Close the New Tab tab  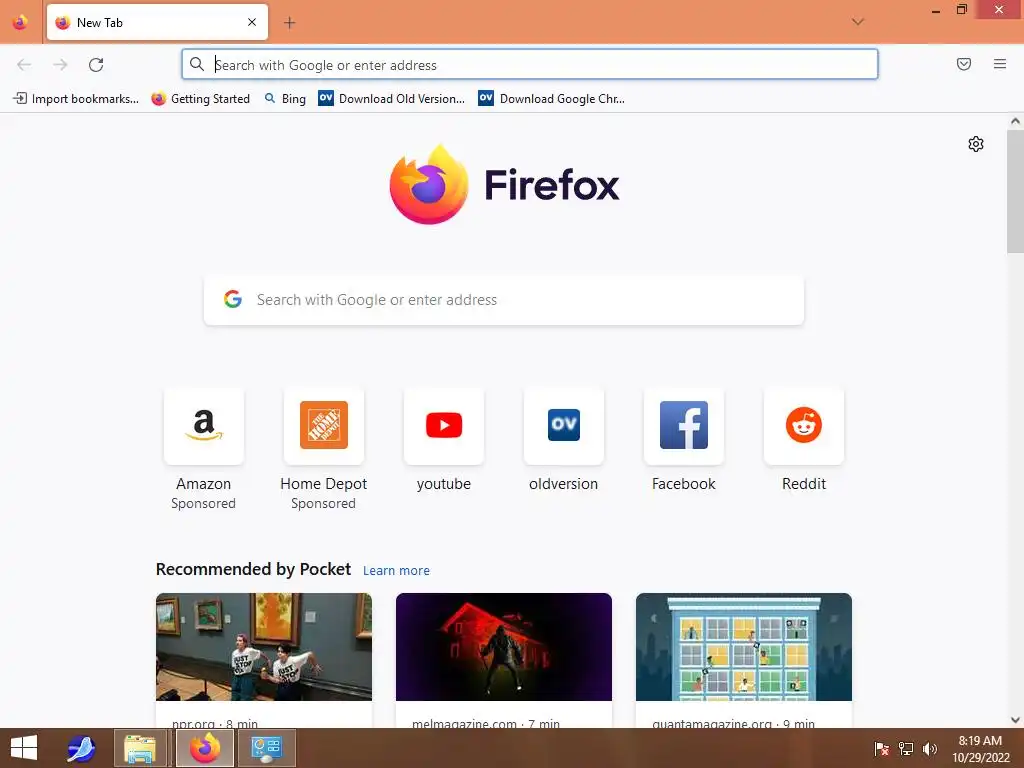coord(252,22)
